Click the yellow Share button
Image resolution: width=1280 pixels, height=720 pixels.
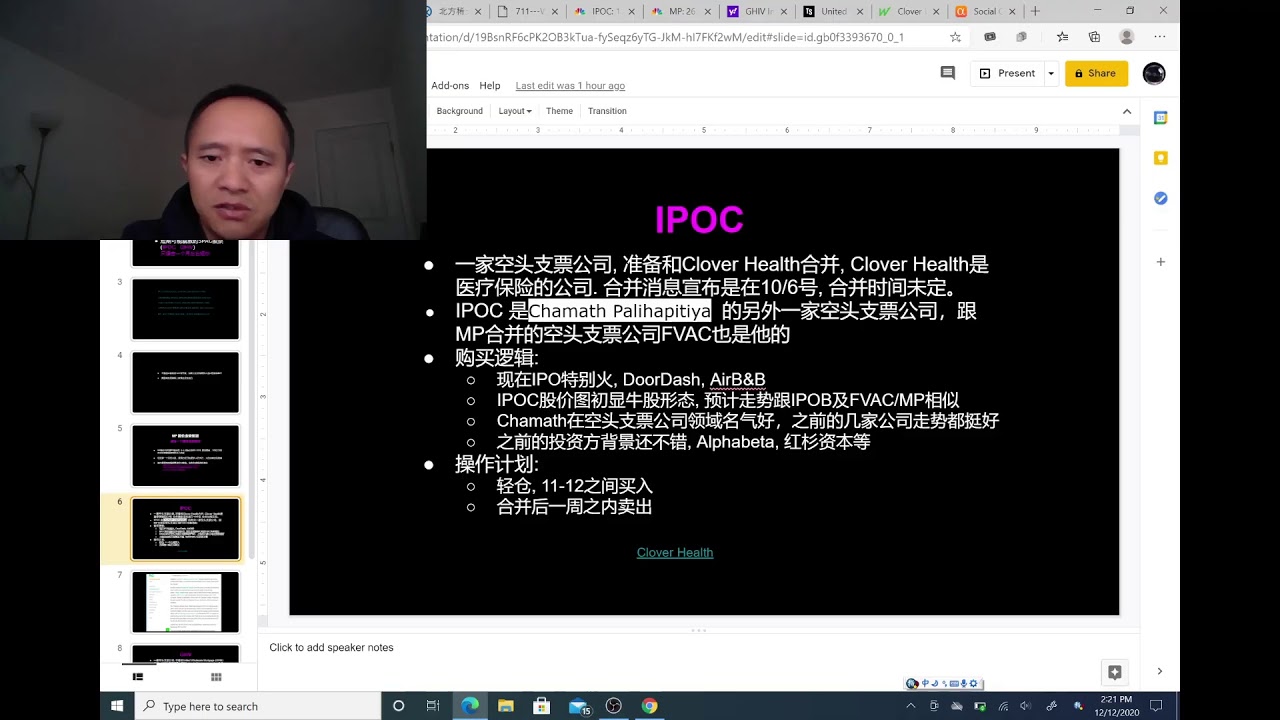pos(1096,73)
